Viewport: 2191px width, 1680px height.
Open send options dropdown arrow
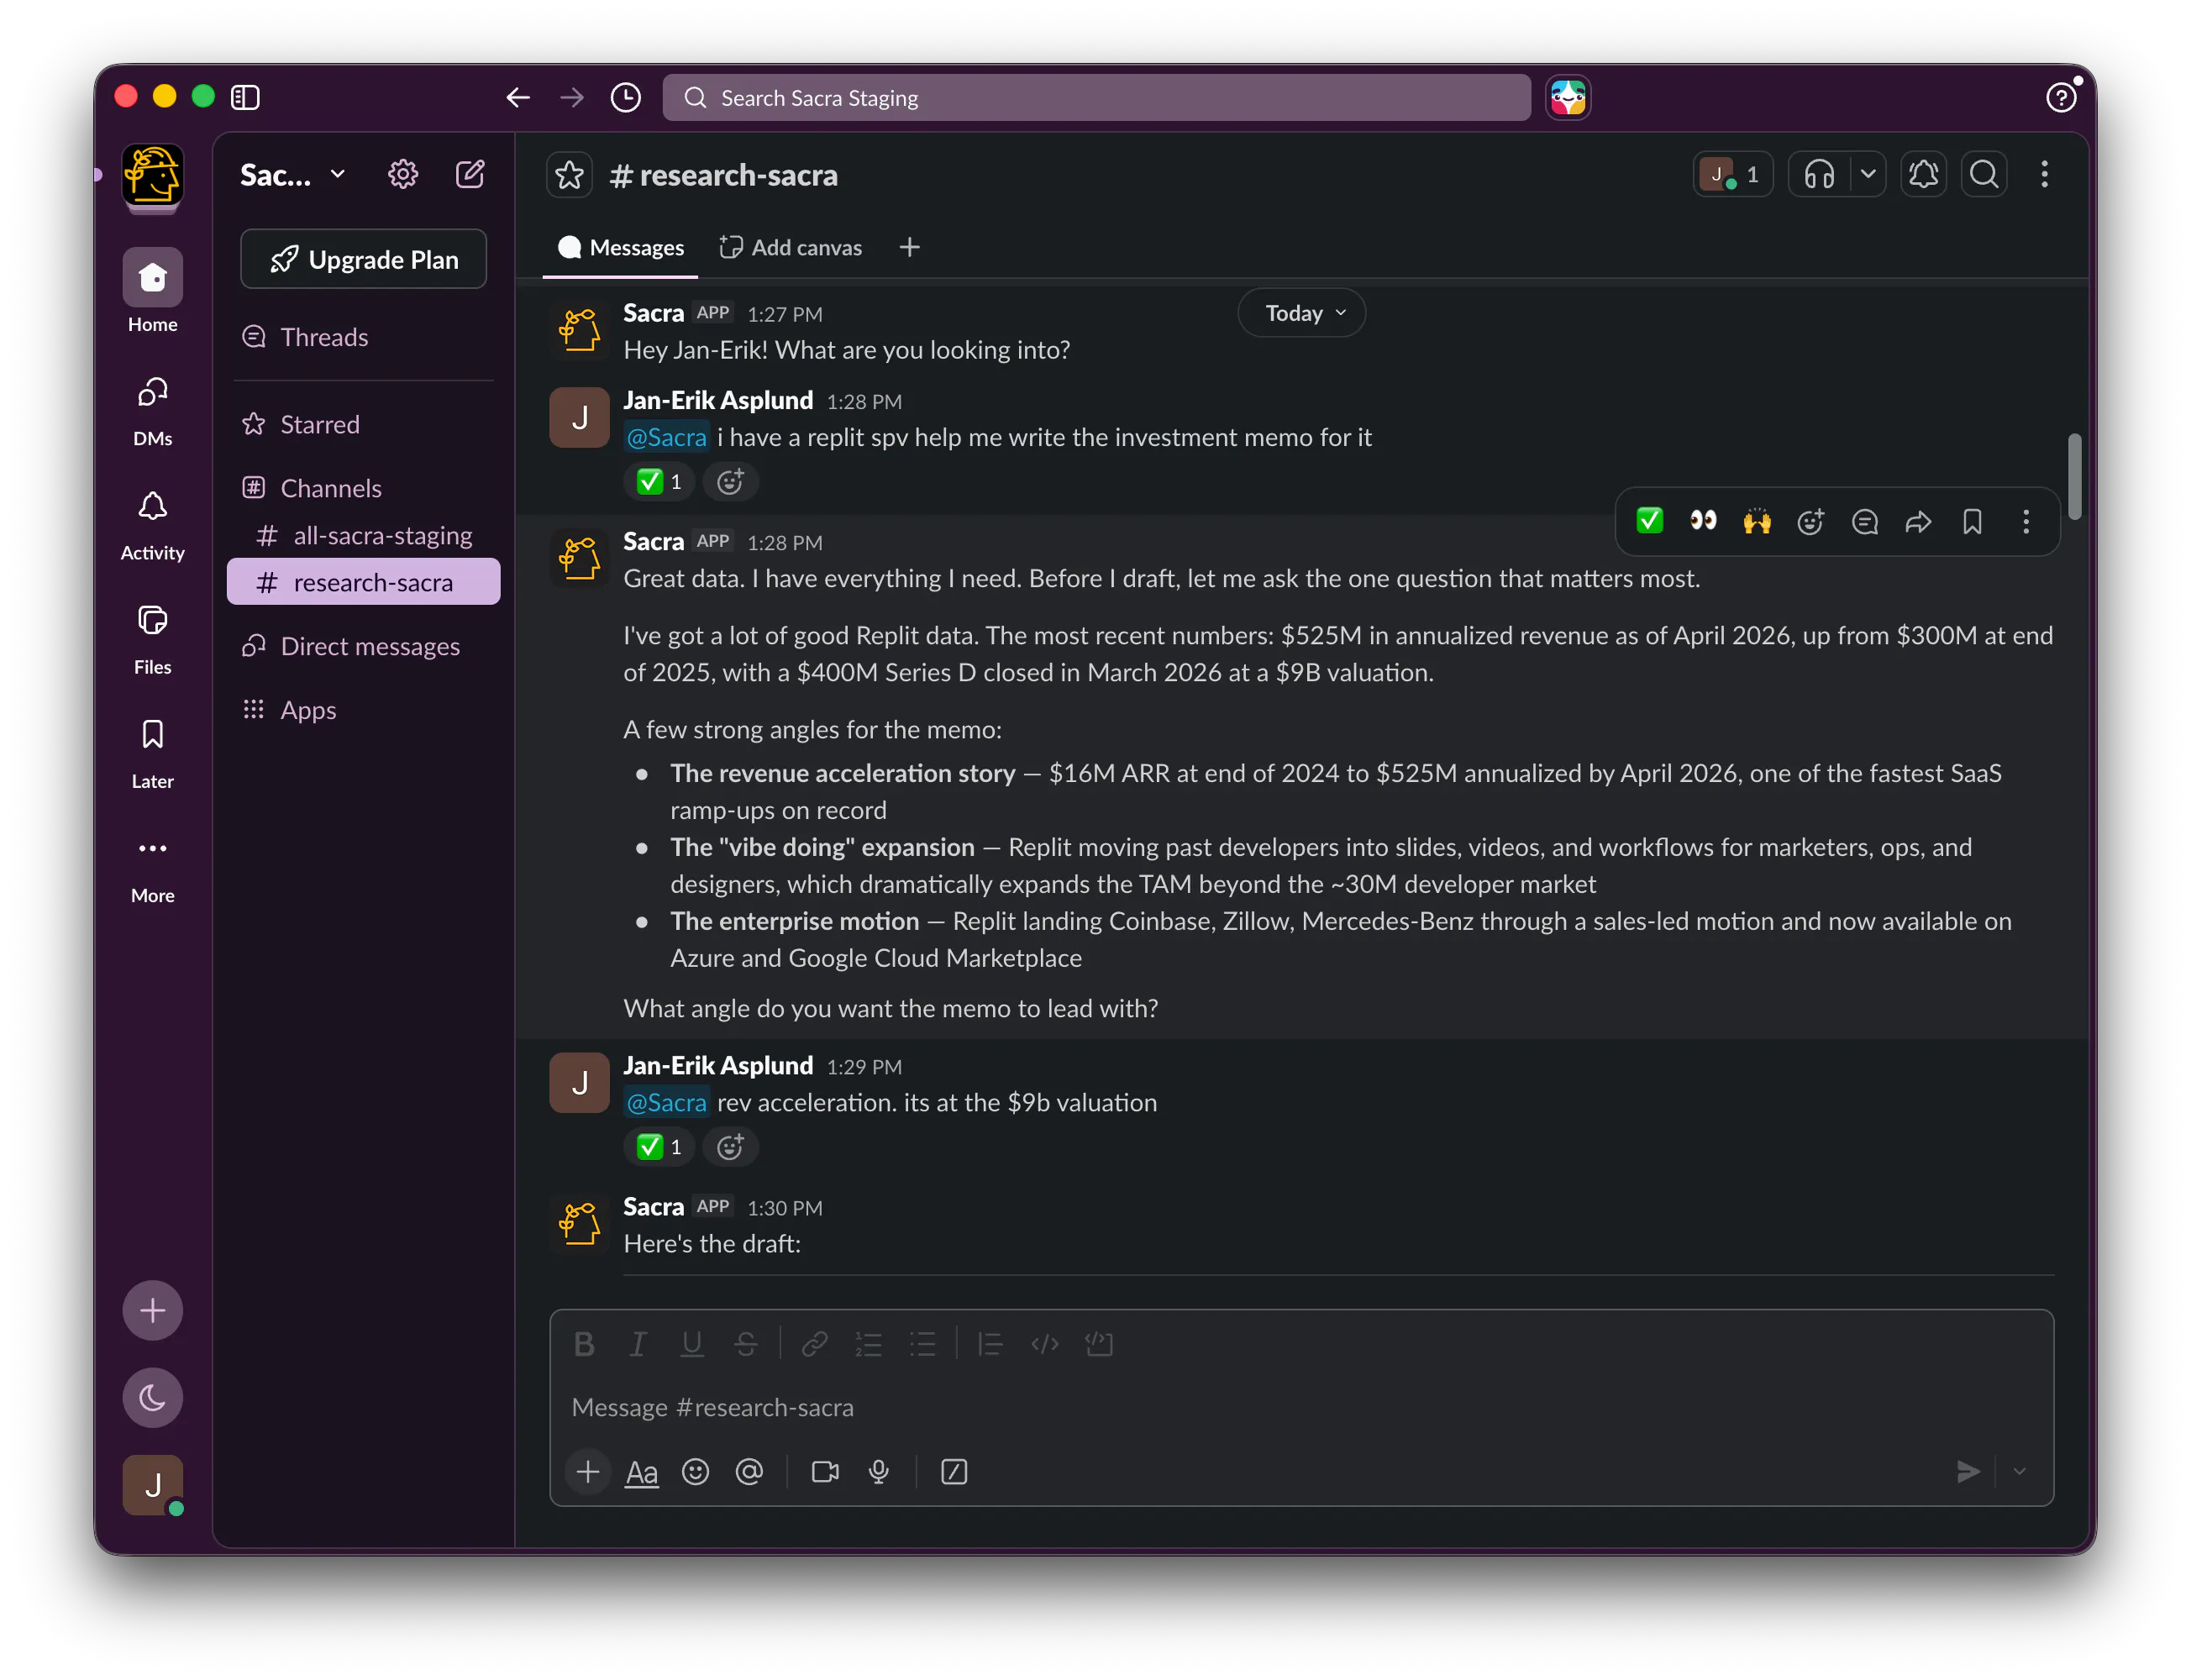pyautogui.click(x=2019, y=1472)
